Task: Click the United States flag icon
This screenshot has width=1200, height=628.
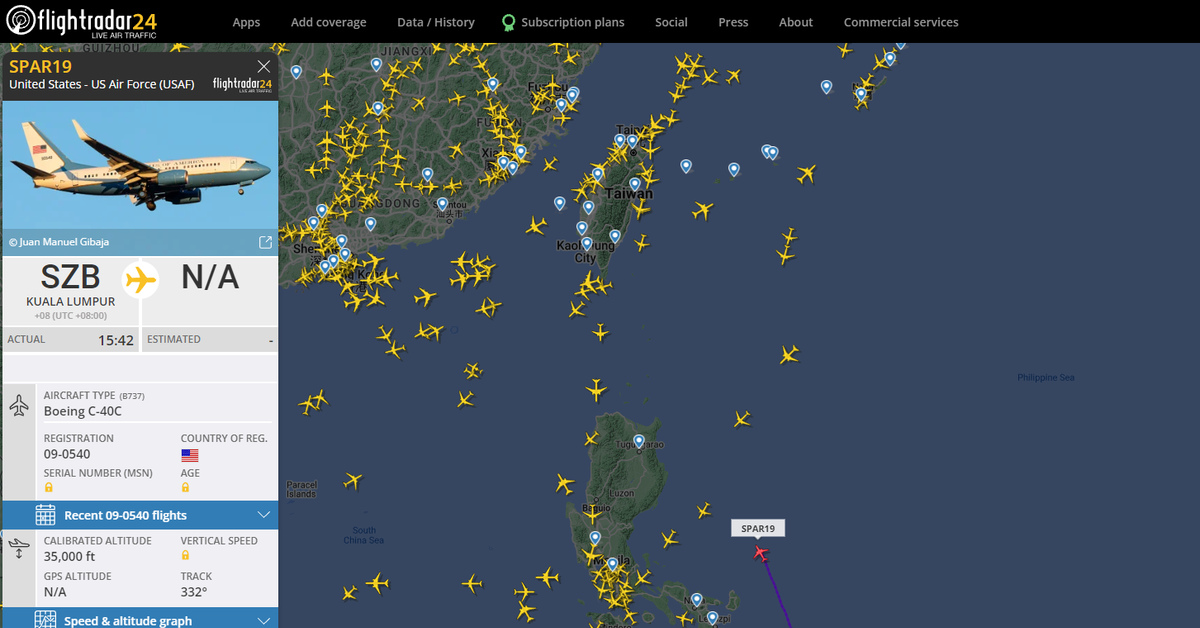Action: pos(189,455)
